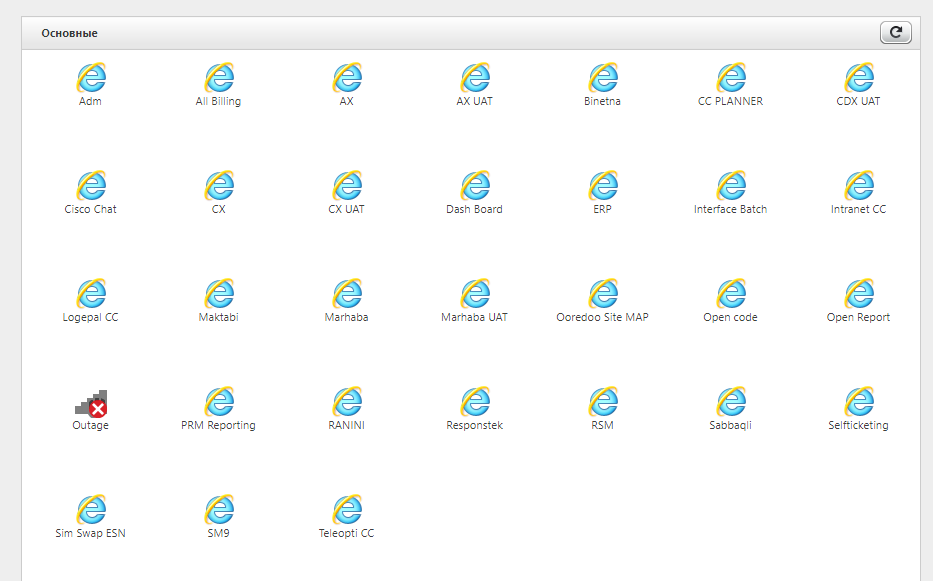
Task: Launch CC PLANNER application
Action: (731, 78)
